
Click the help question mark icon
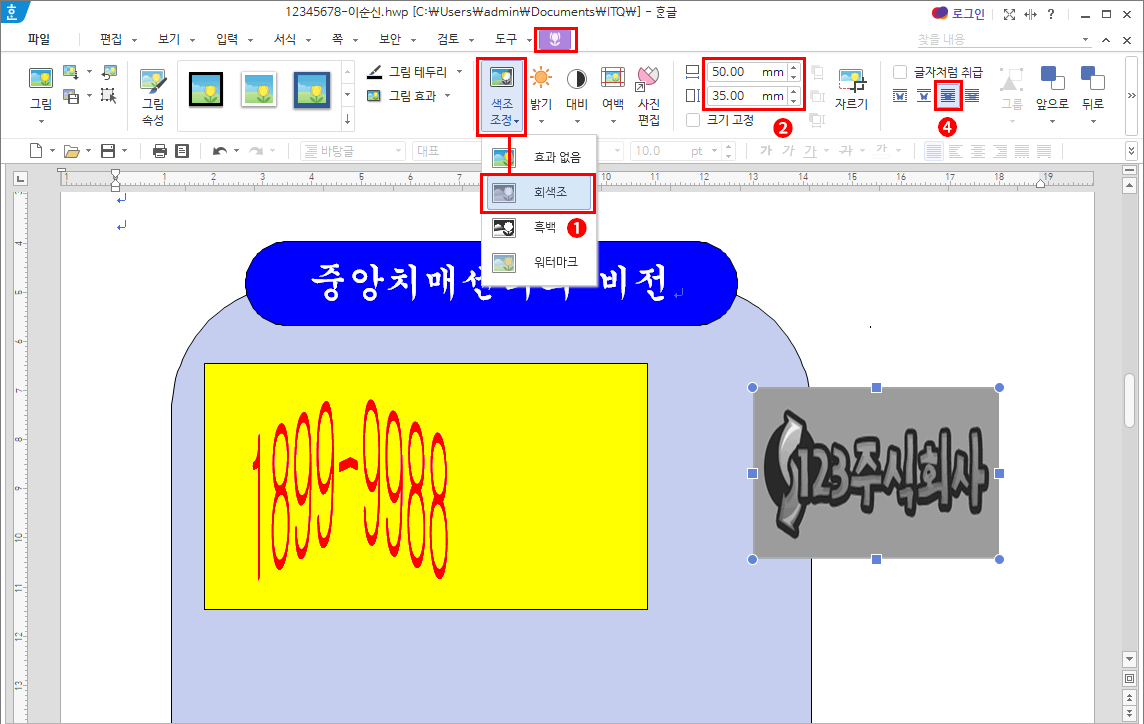[1051, 14]
